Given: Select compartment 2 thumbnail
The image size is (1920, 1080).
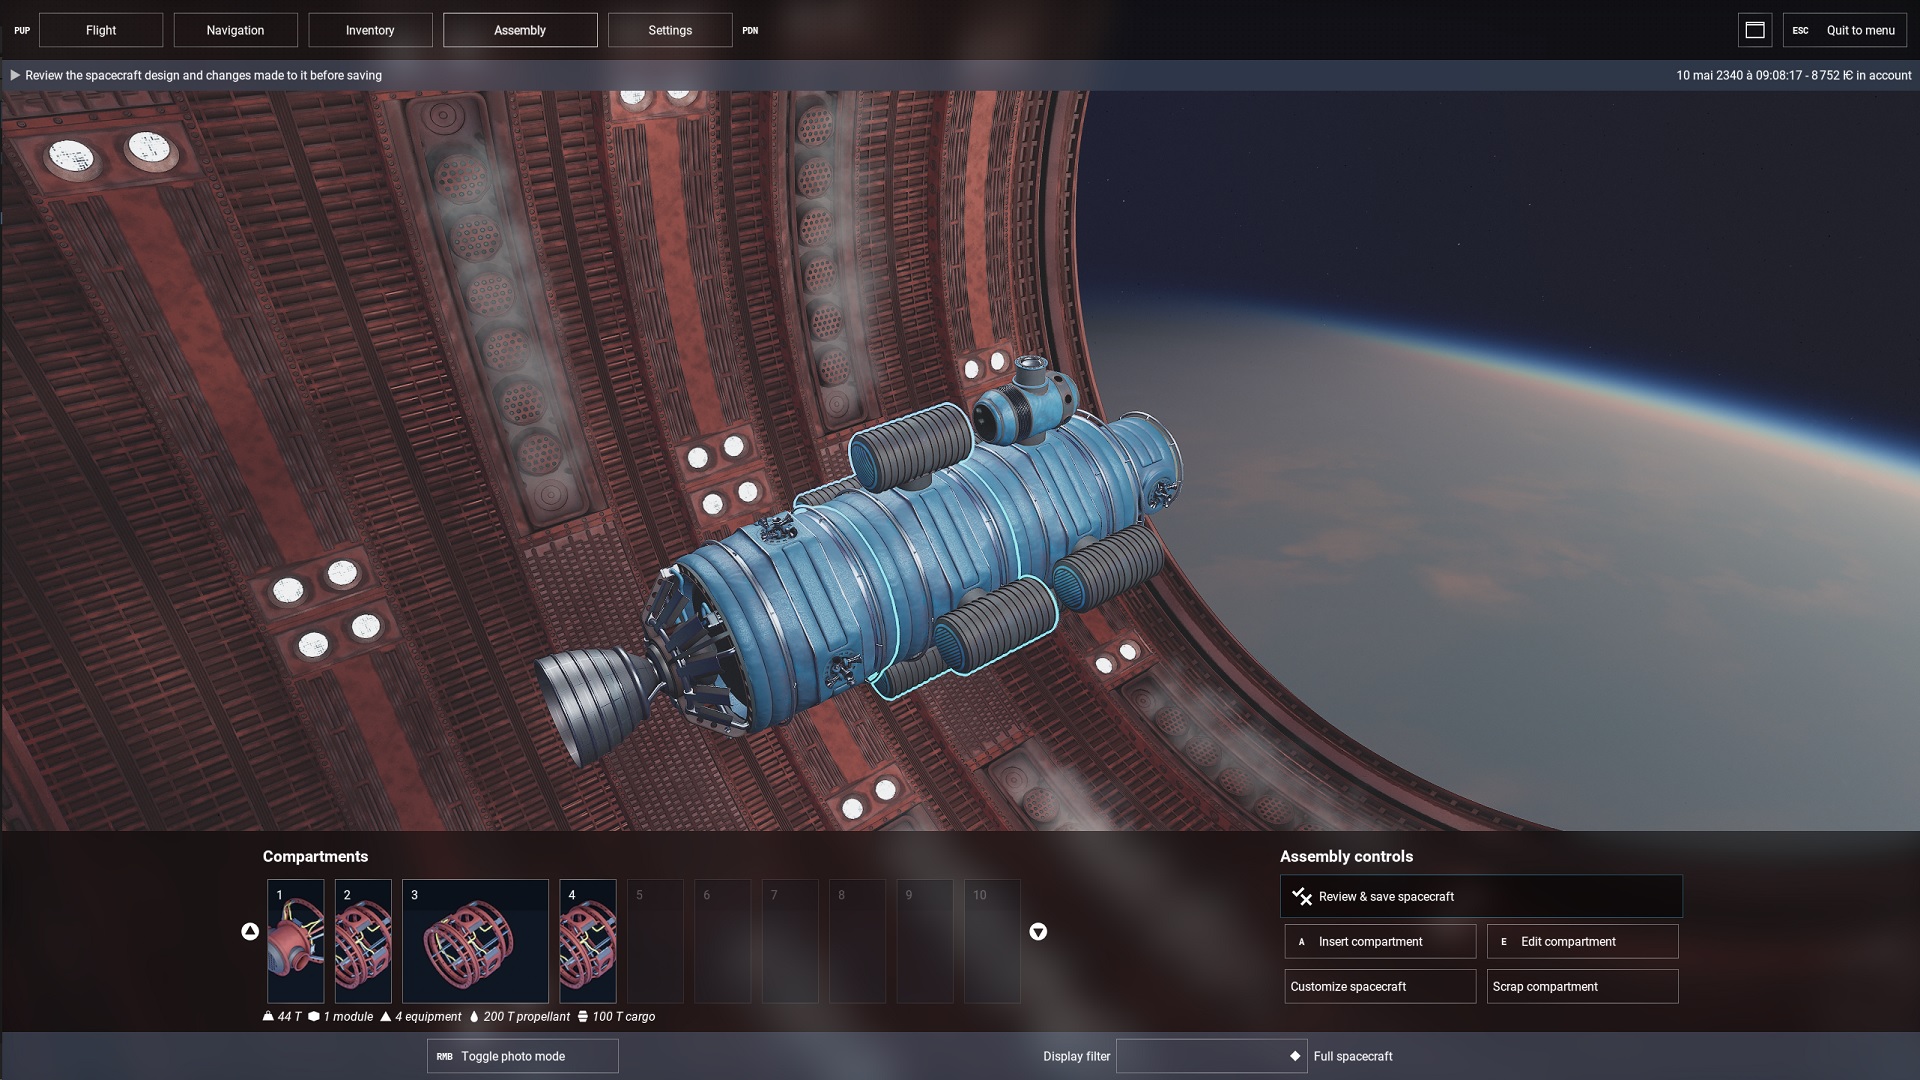Looking at the screenshot, I should pyautogui.click(x=363, y=941).
